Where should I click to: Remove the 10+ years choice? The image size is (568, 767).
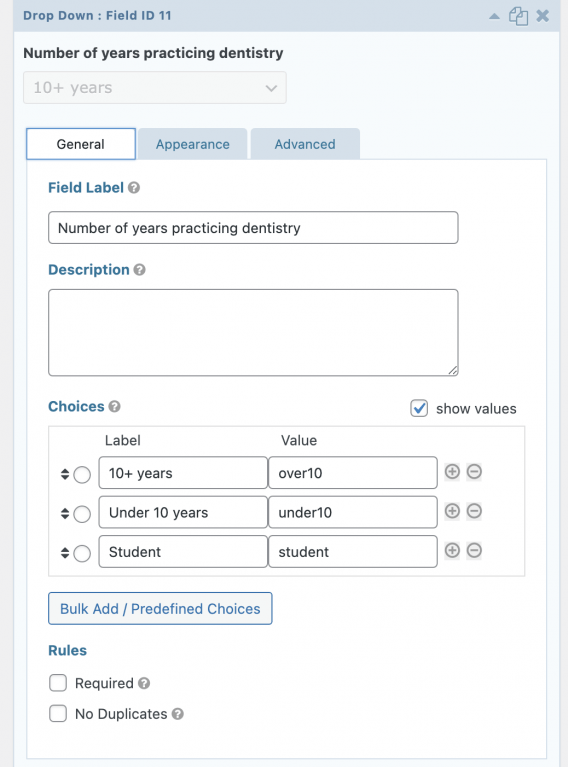[x=474, y=472]
